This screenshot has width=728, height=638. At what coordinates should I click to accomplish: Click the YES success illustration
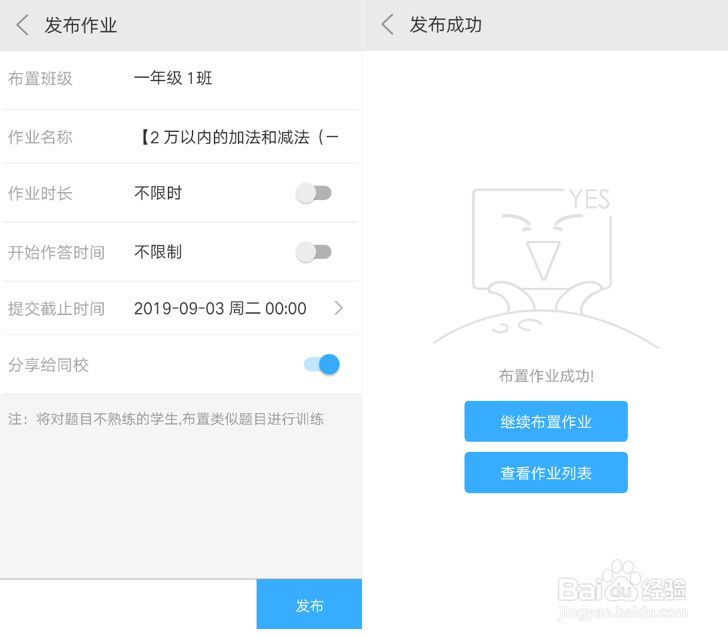tap(546, 267)
